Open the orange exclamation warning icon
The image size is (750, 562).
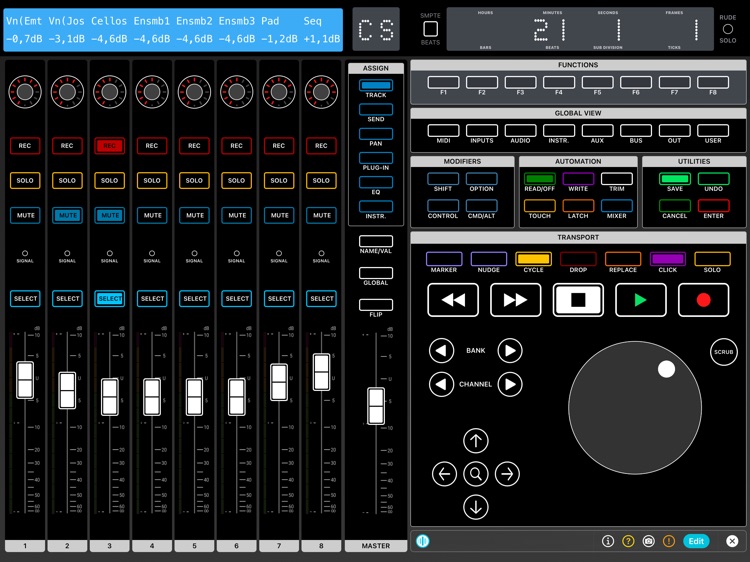[669, 541]
